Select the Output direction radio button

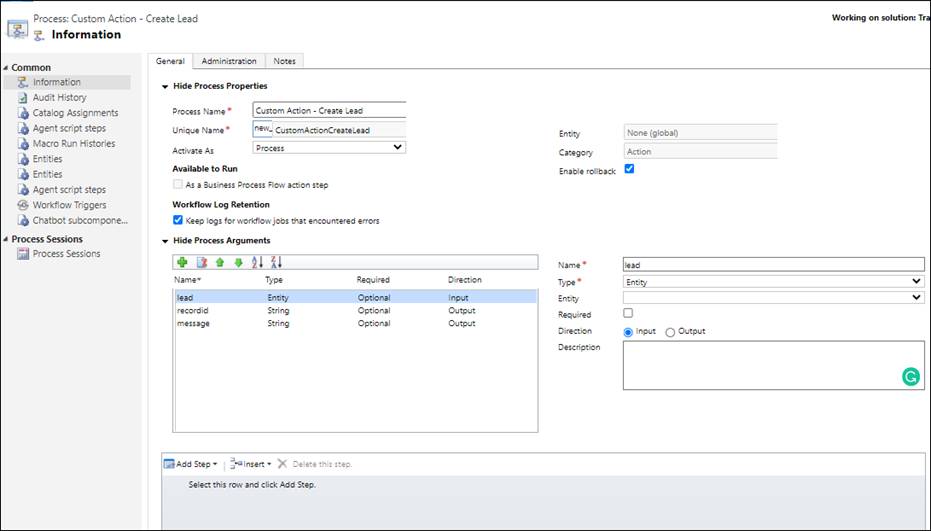pyautogui.click(x=670, y=332)
